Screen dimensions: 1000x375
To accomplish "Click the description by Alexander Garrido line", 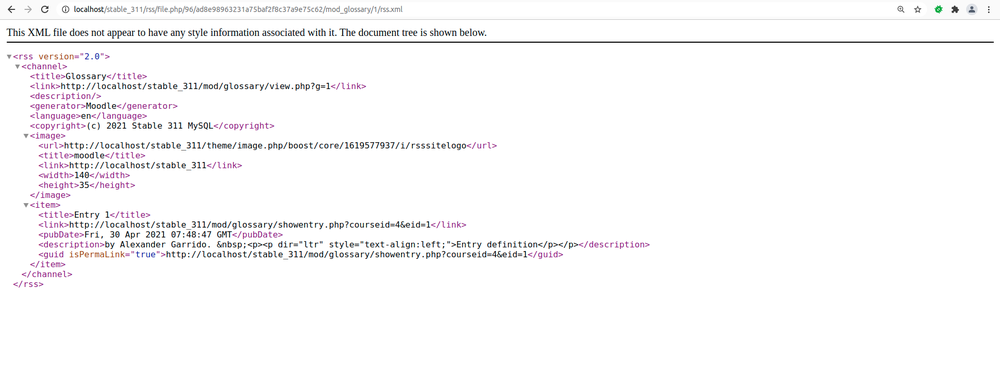I will tap(344, 244).
